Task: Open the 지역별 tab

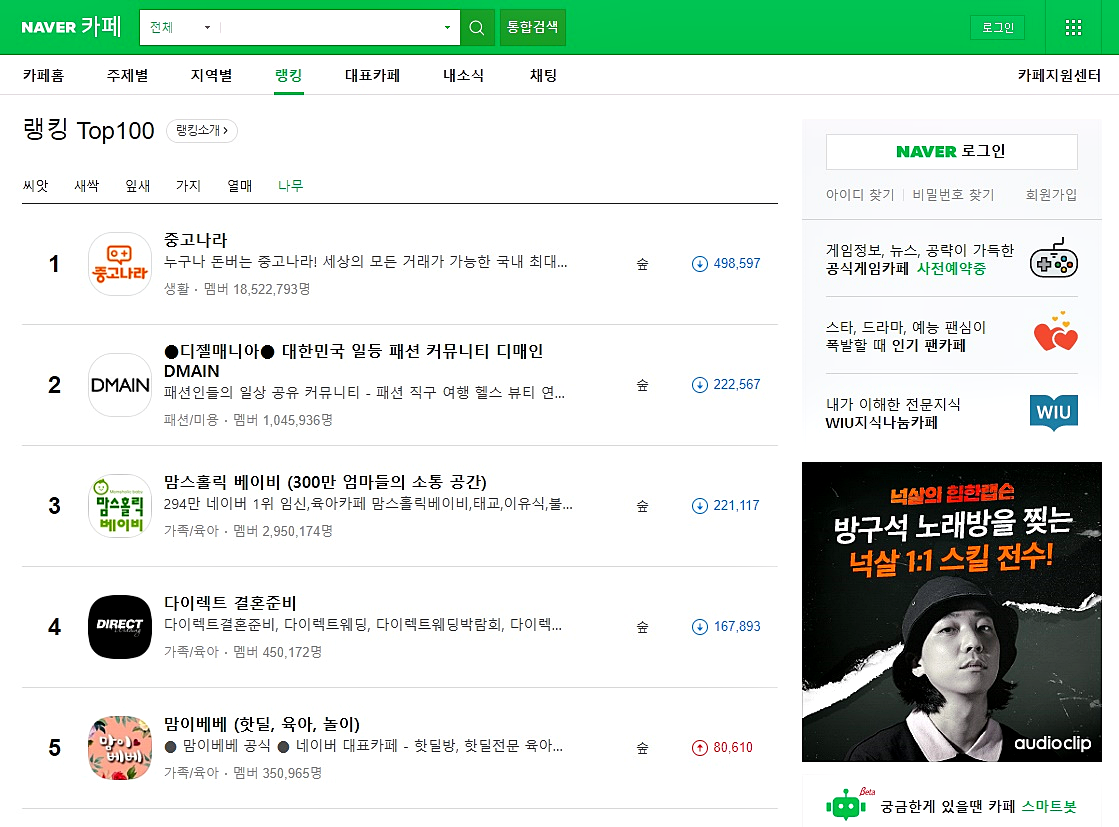Action: click(x=211, y=75)
